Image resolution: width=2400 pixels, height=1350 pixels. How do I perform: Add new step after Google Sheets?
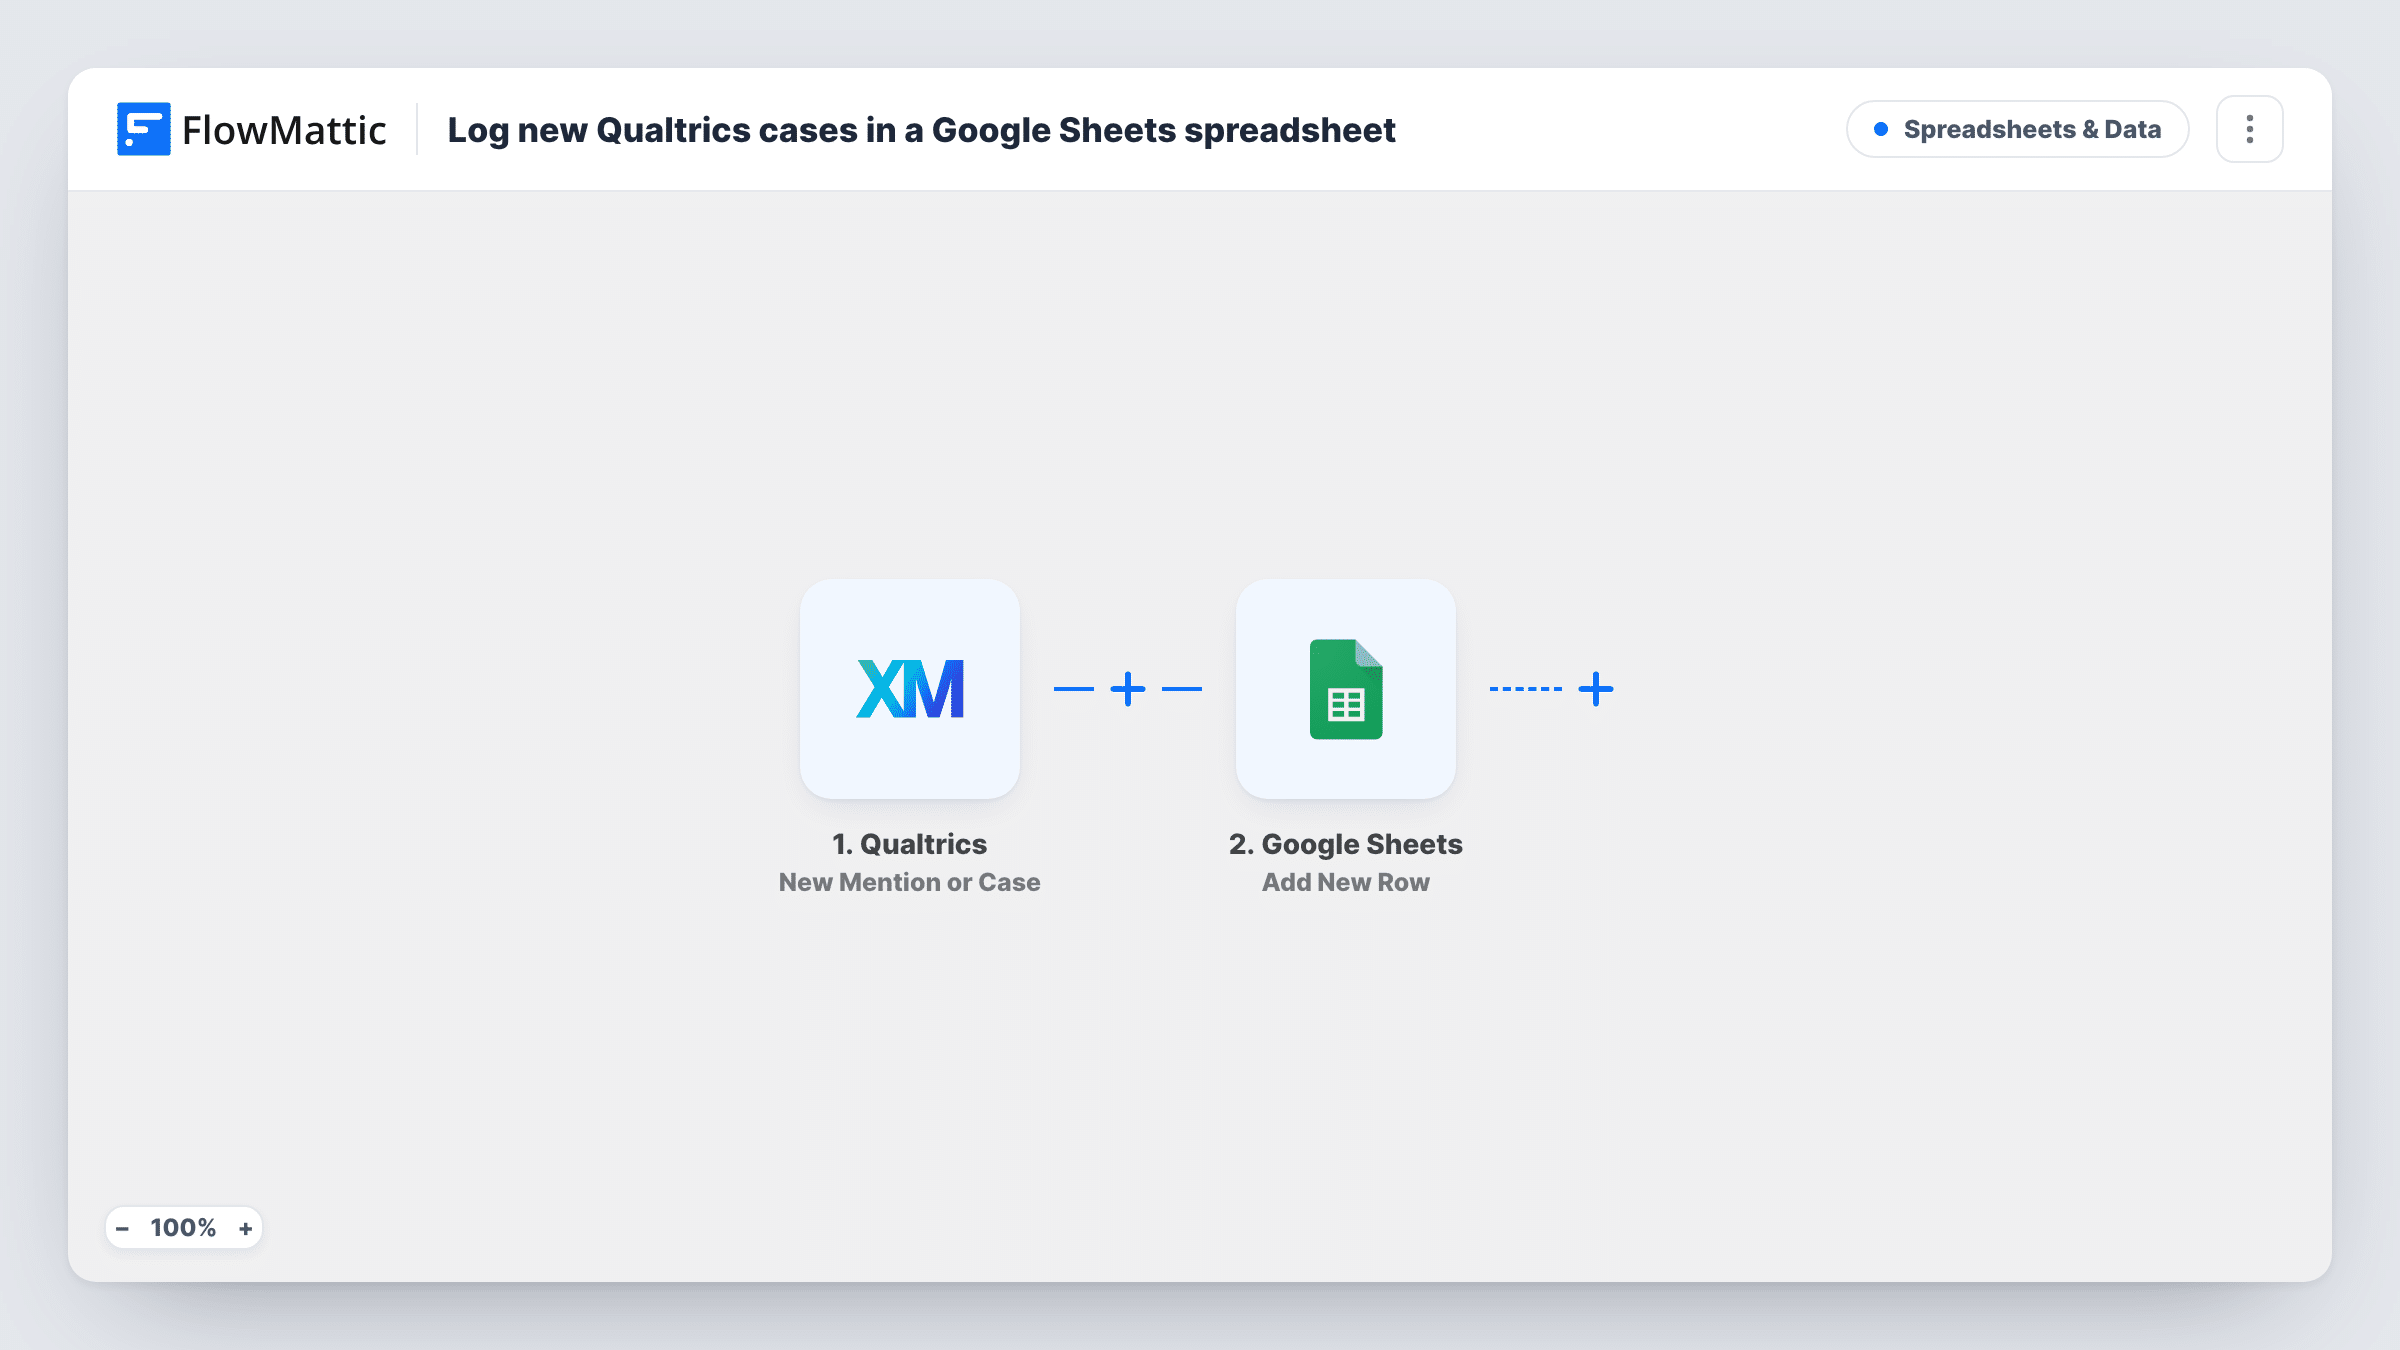[1596, 689]
